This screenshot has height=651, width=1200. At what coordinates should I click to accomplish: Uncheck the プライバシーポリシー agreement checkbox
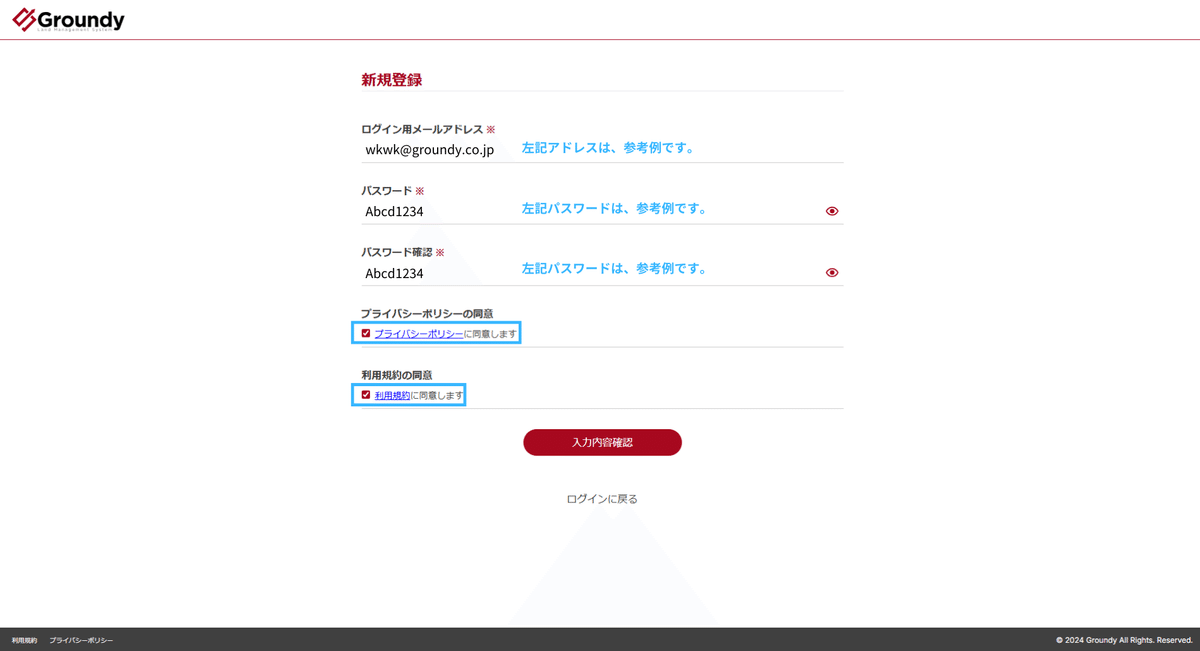[x=367, y=333]
